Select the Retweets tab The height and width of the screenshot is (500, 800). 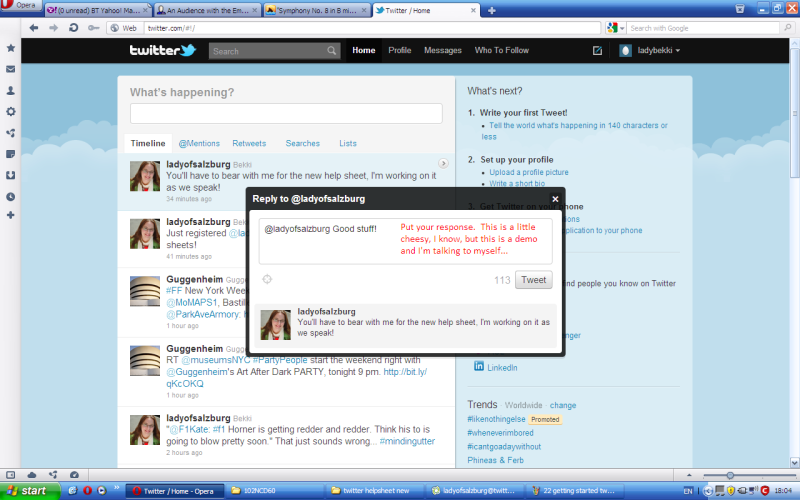click(249, 143)
